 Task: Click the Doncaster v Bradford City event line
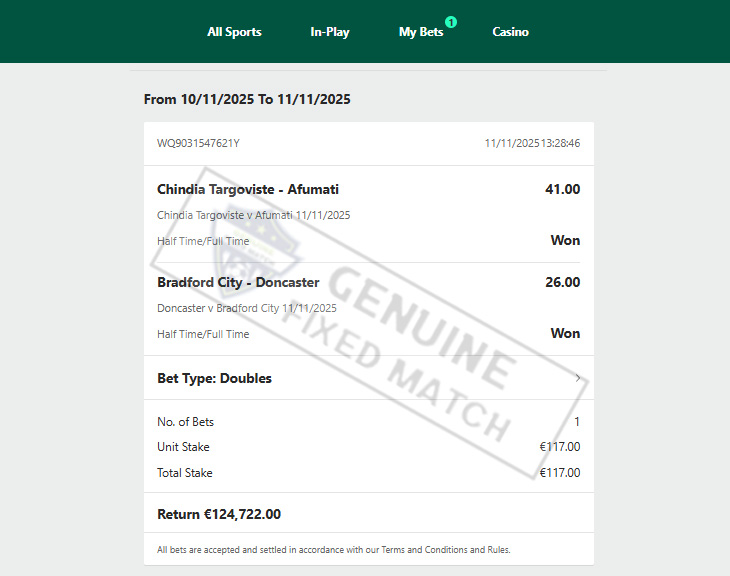[x=246, y=308]
